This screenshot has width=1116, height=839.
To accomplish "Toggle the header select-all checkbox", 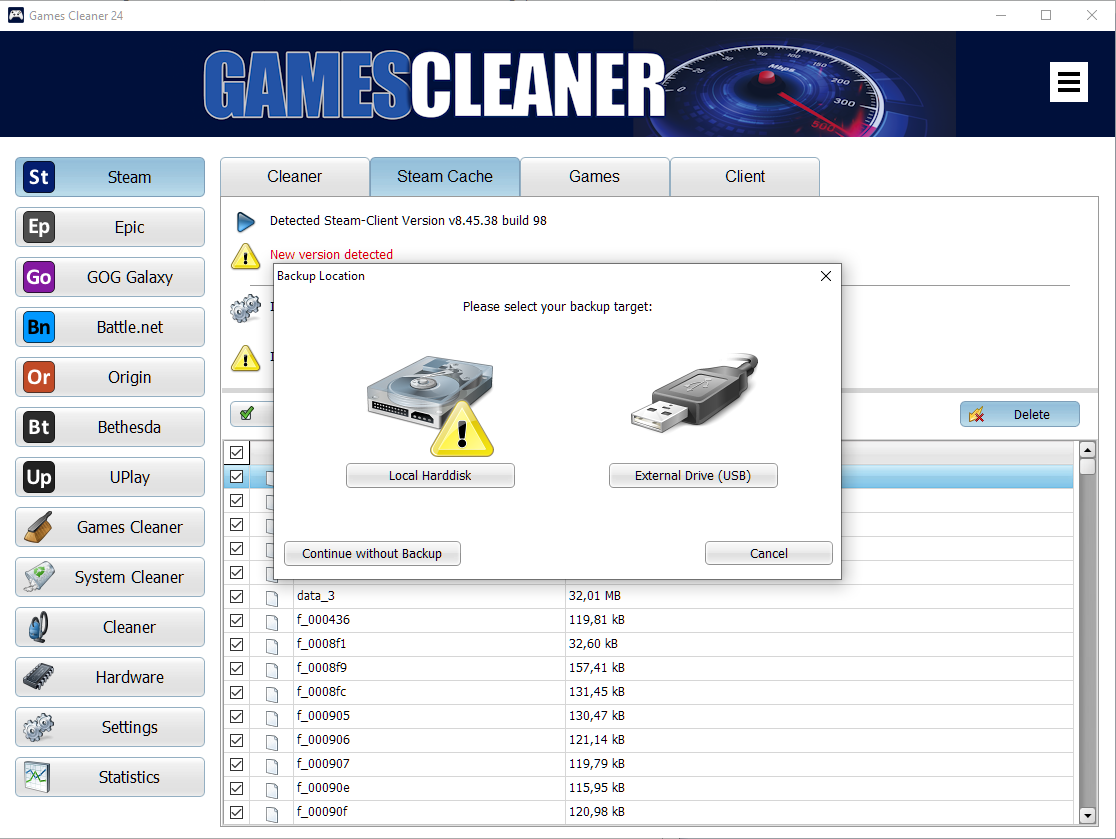I will (237, 452).
